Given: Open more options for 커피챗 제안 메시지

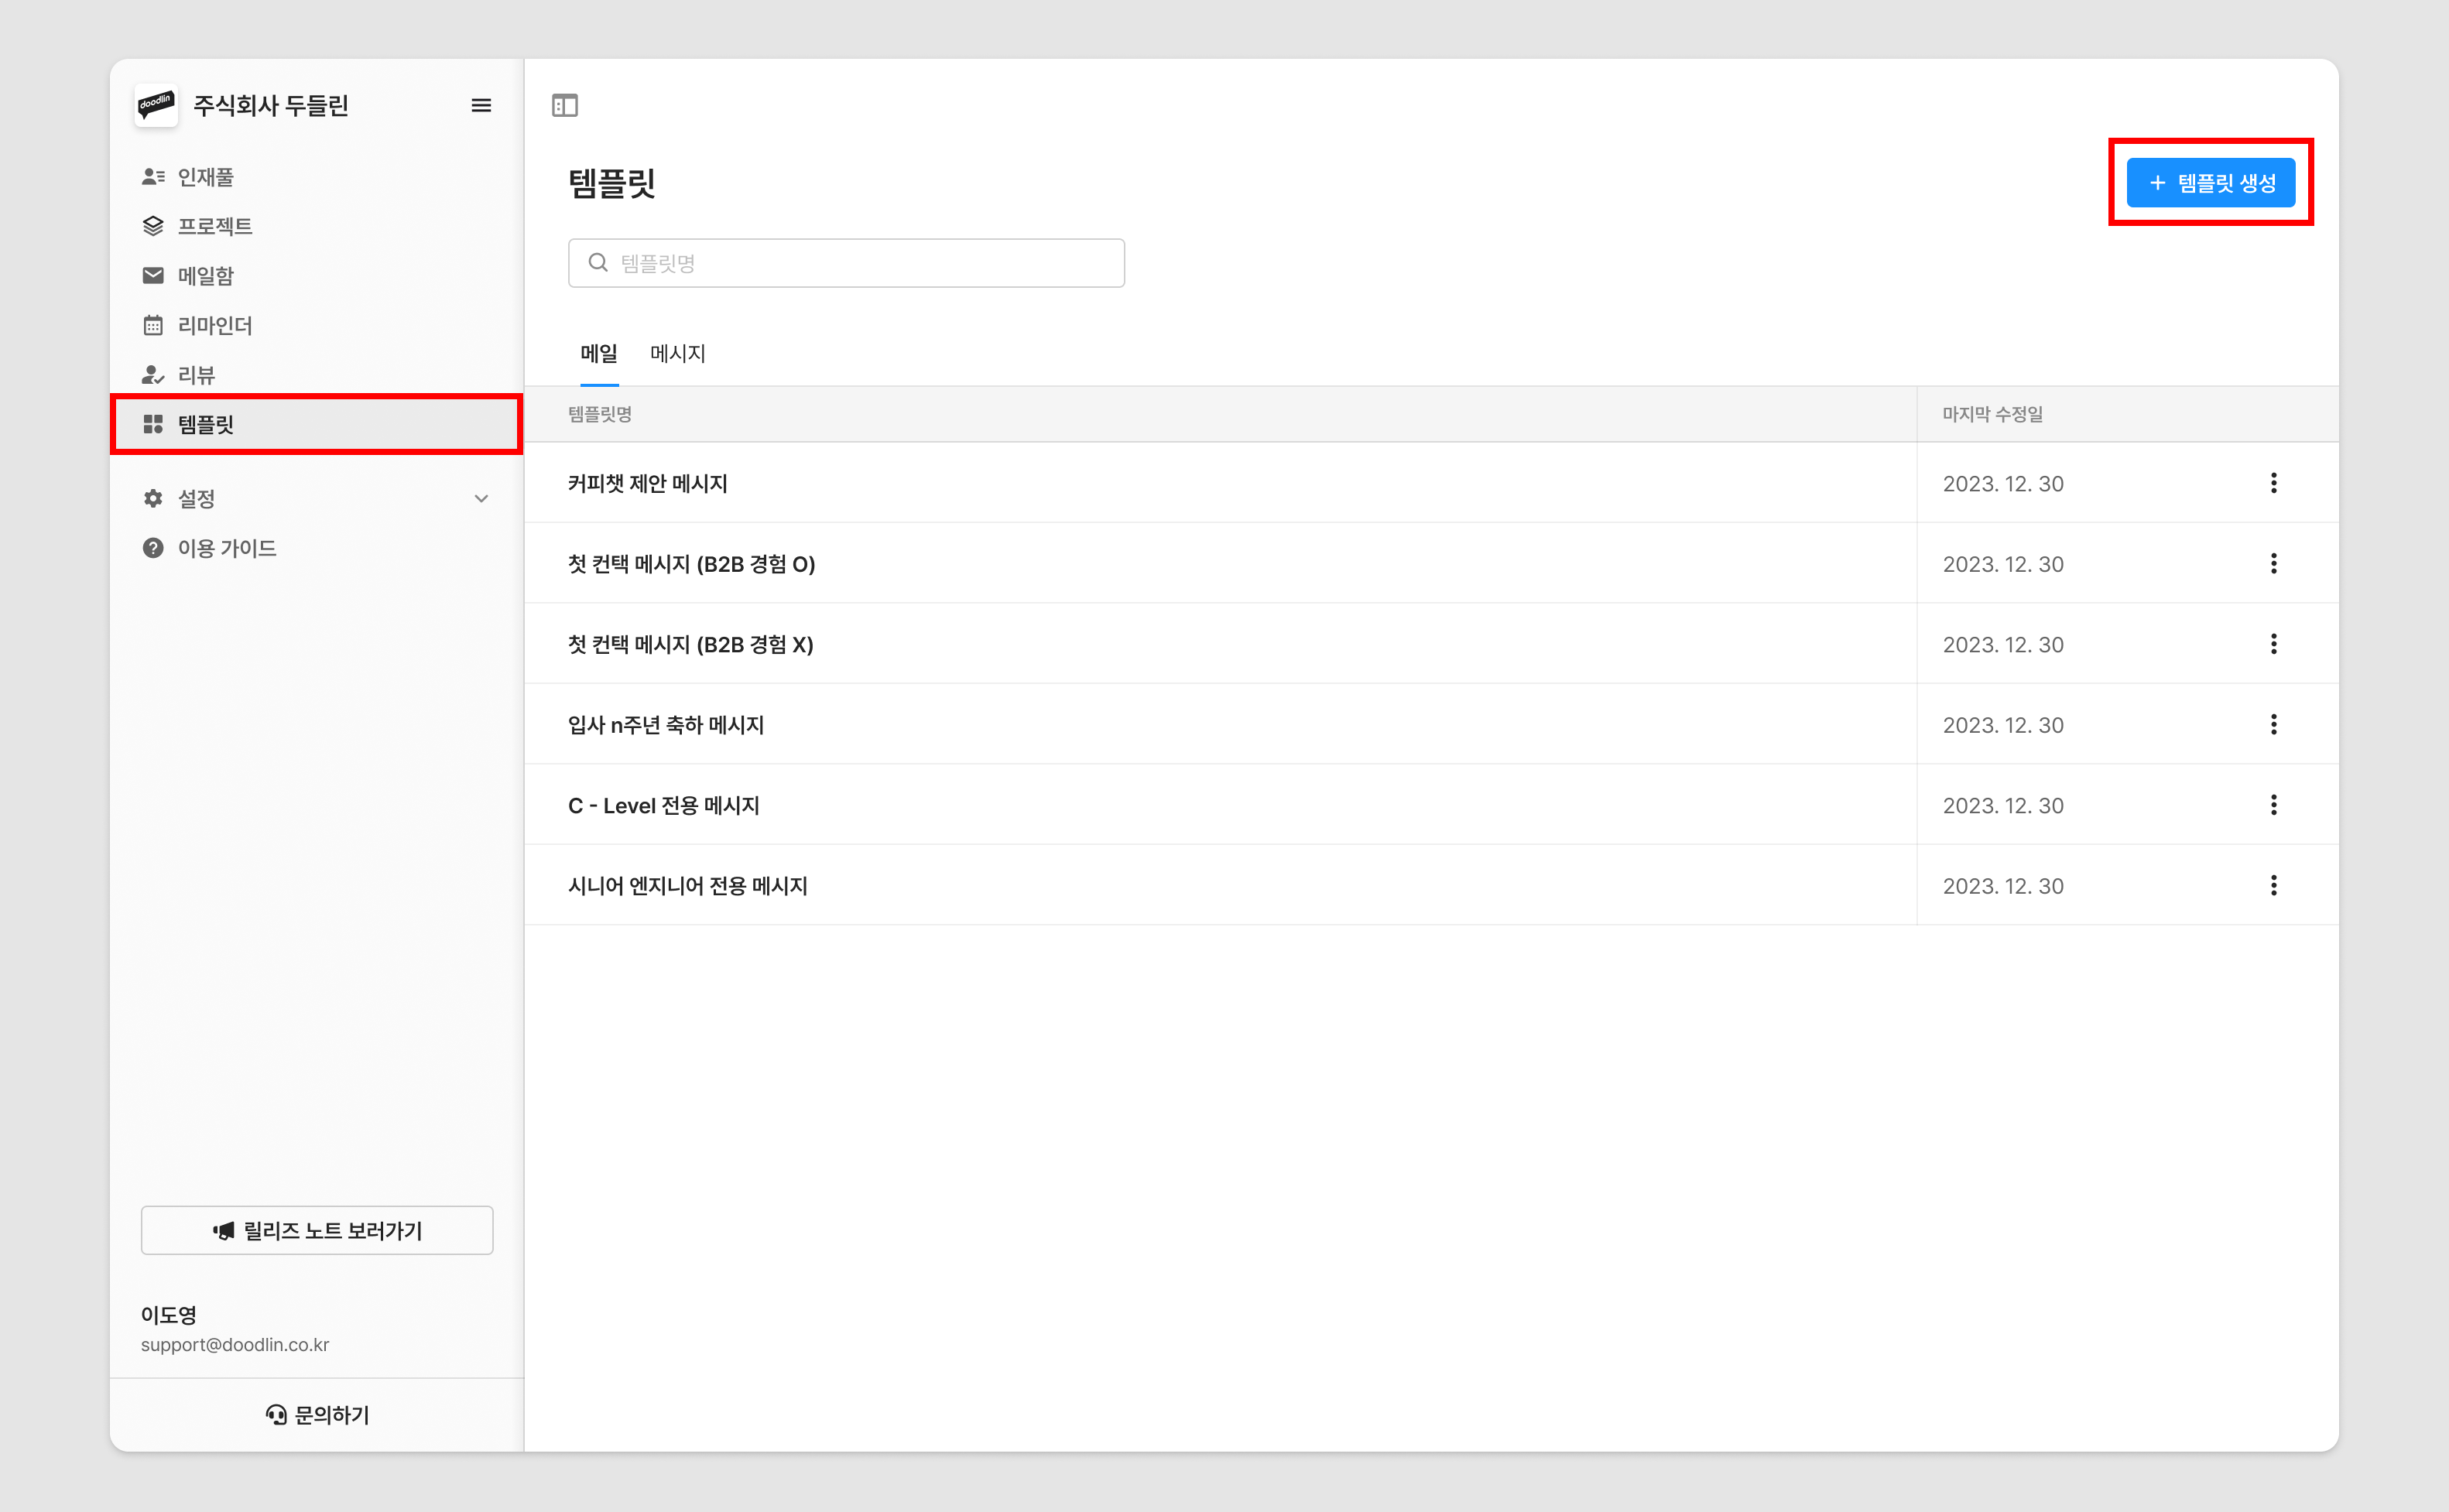Looking at the screenshot, I should coord(2273,483).
